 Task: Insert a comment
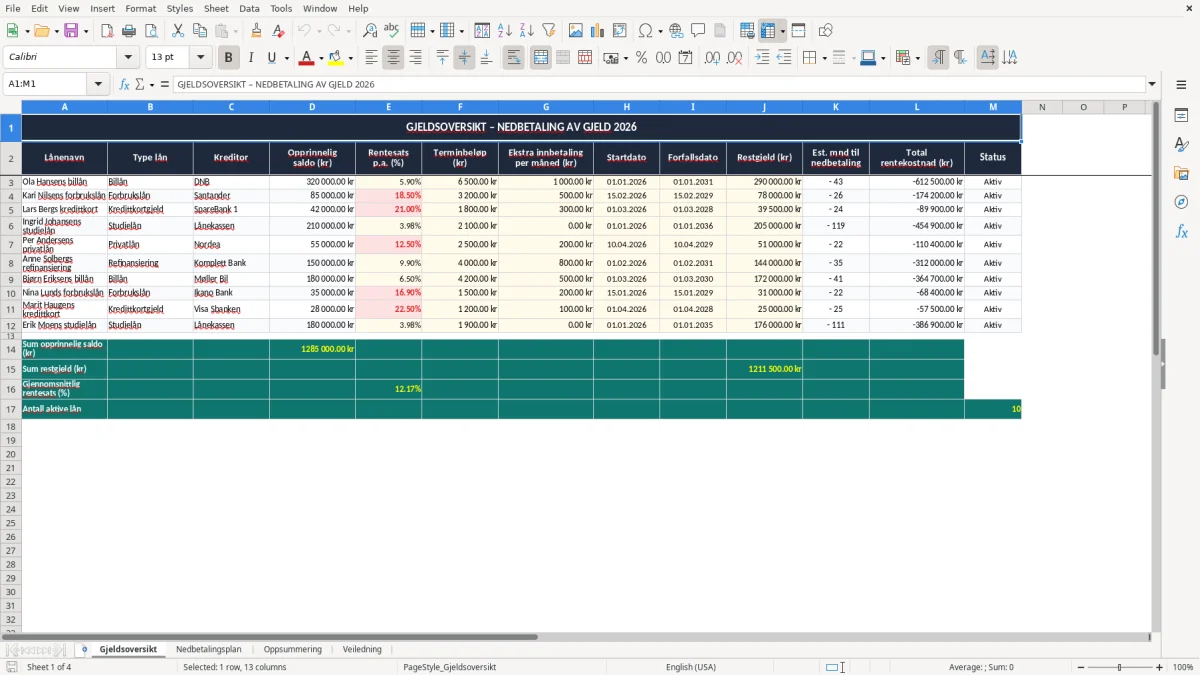coord(699,31)
